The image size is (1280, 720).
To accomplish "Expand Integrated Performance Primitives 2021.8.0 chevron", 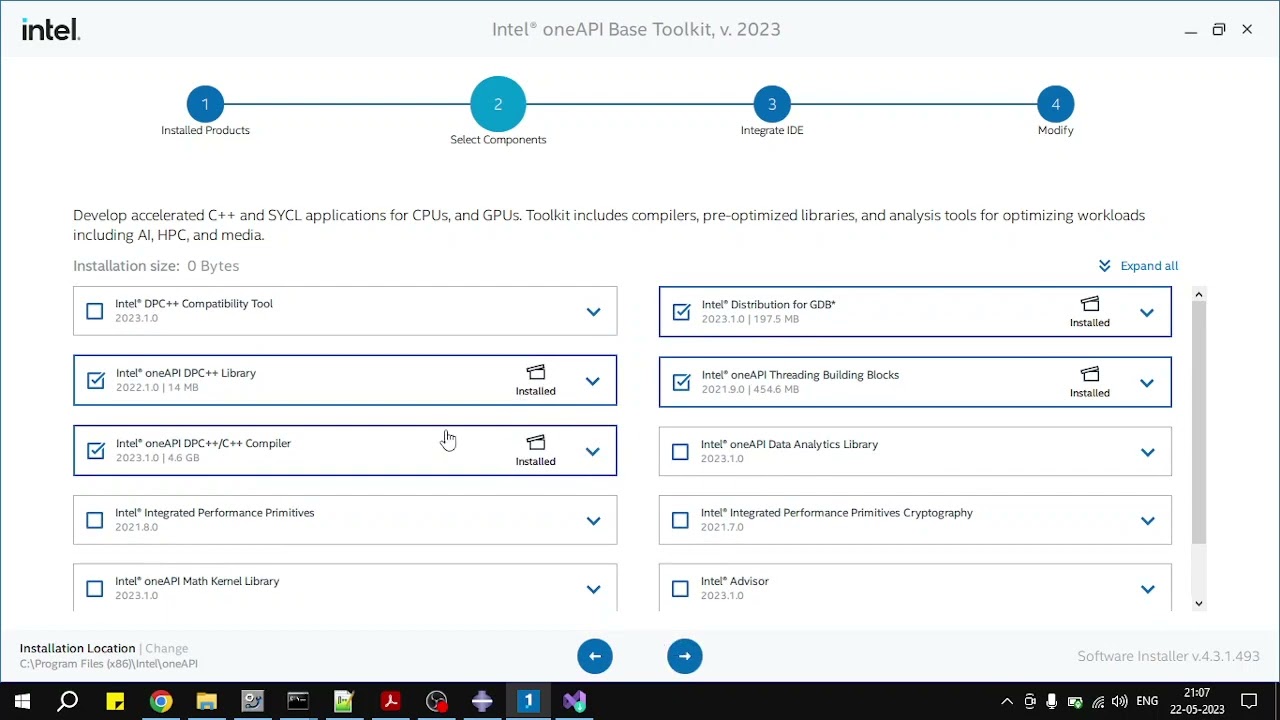I will (593, 520).
